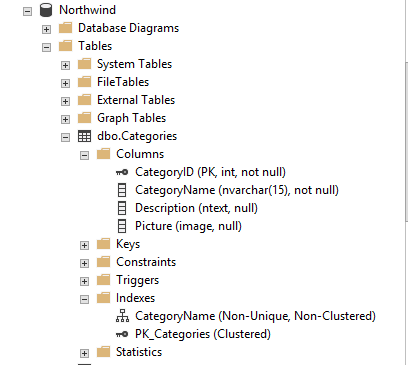This screenshot has width=408, height=365.
Task: Select 'CategoryID (PK, int, not null)' text
Action: pyautogui.click(x=210, y=172)
